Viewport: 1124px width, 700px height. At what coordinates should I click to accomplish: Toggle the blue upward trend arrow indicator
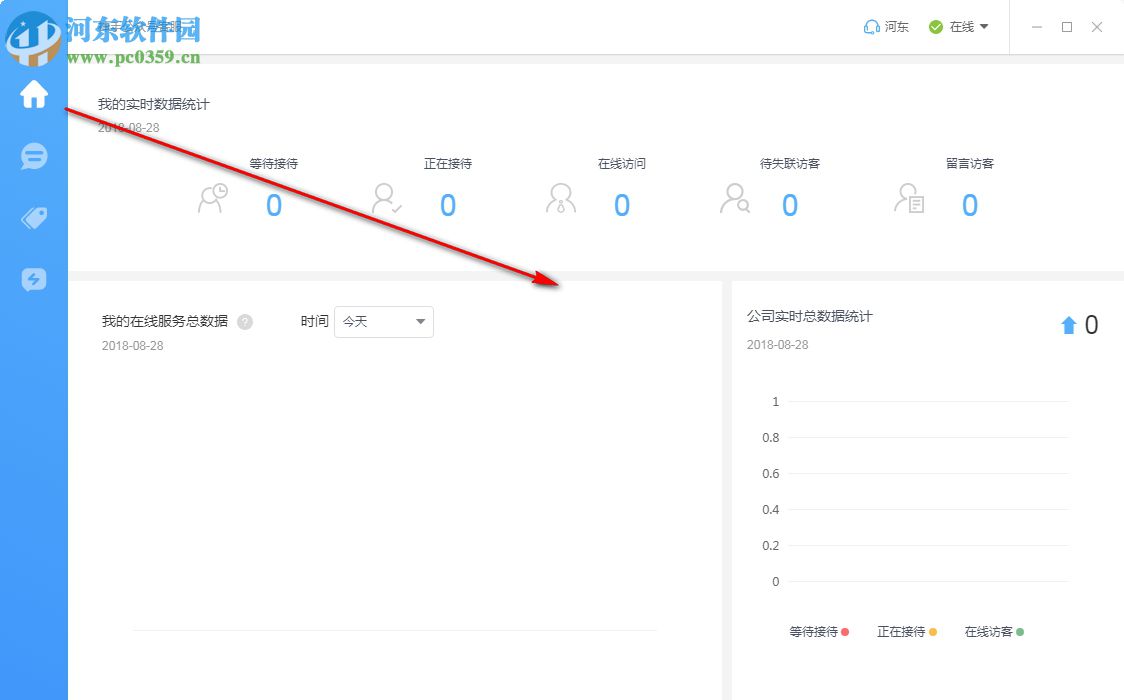coord(1068,323)
